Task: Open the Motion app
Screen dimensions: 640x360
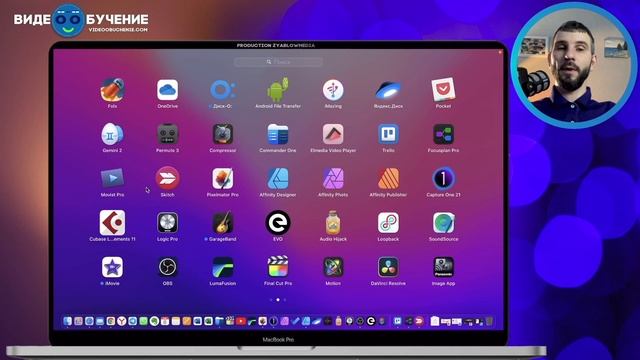Action: tap(333, 267)
